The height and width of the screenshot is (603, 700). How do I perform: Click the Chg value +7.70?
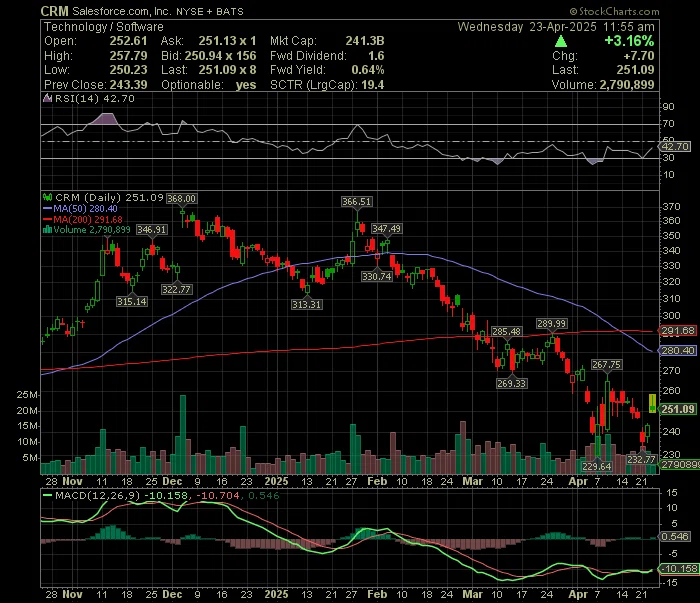pyautogui.click(x=639, y=56)
